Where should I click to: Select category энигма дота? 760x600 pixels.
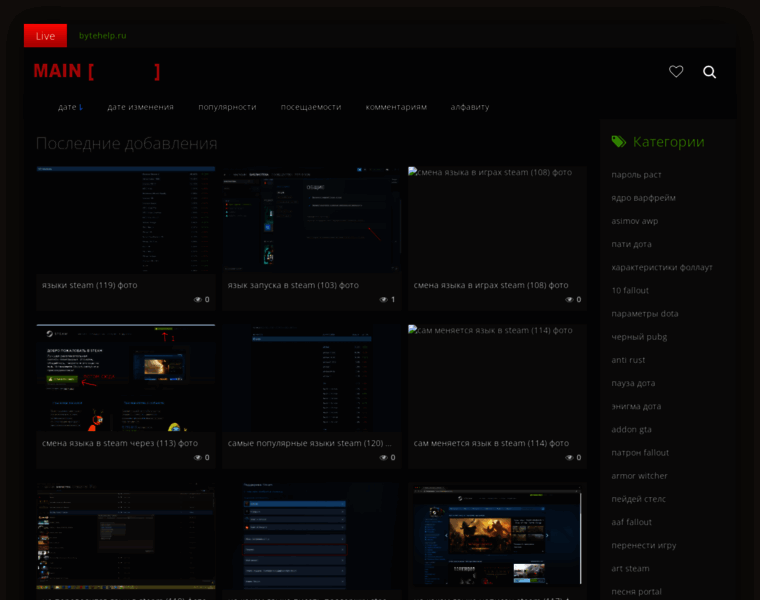(636, 407)
